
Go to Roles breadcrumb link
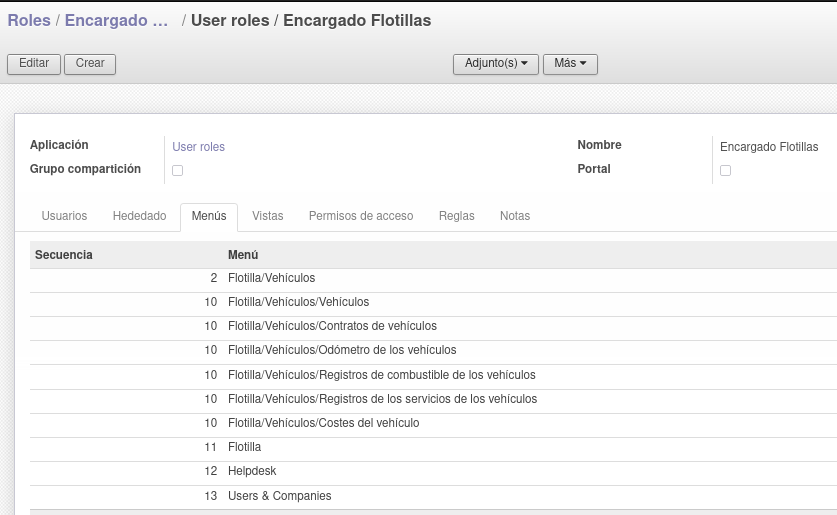(29, 20)
